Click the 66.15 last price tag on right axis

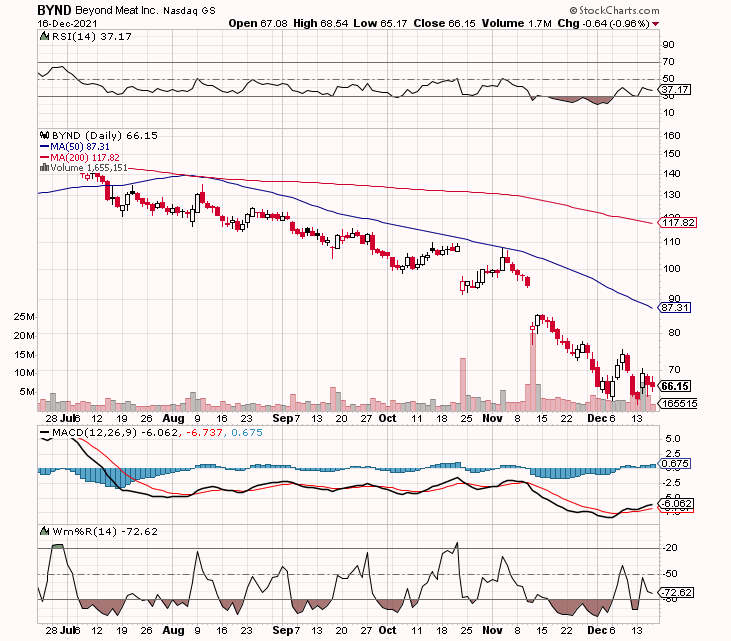point(675,386)
